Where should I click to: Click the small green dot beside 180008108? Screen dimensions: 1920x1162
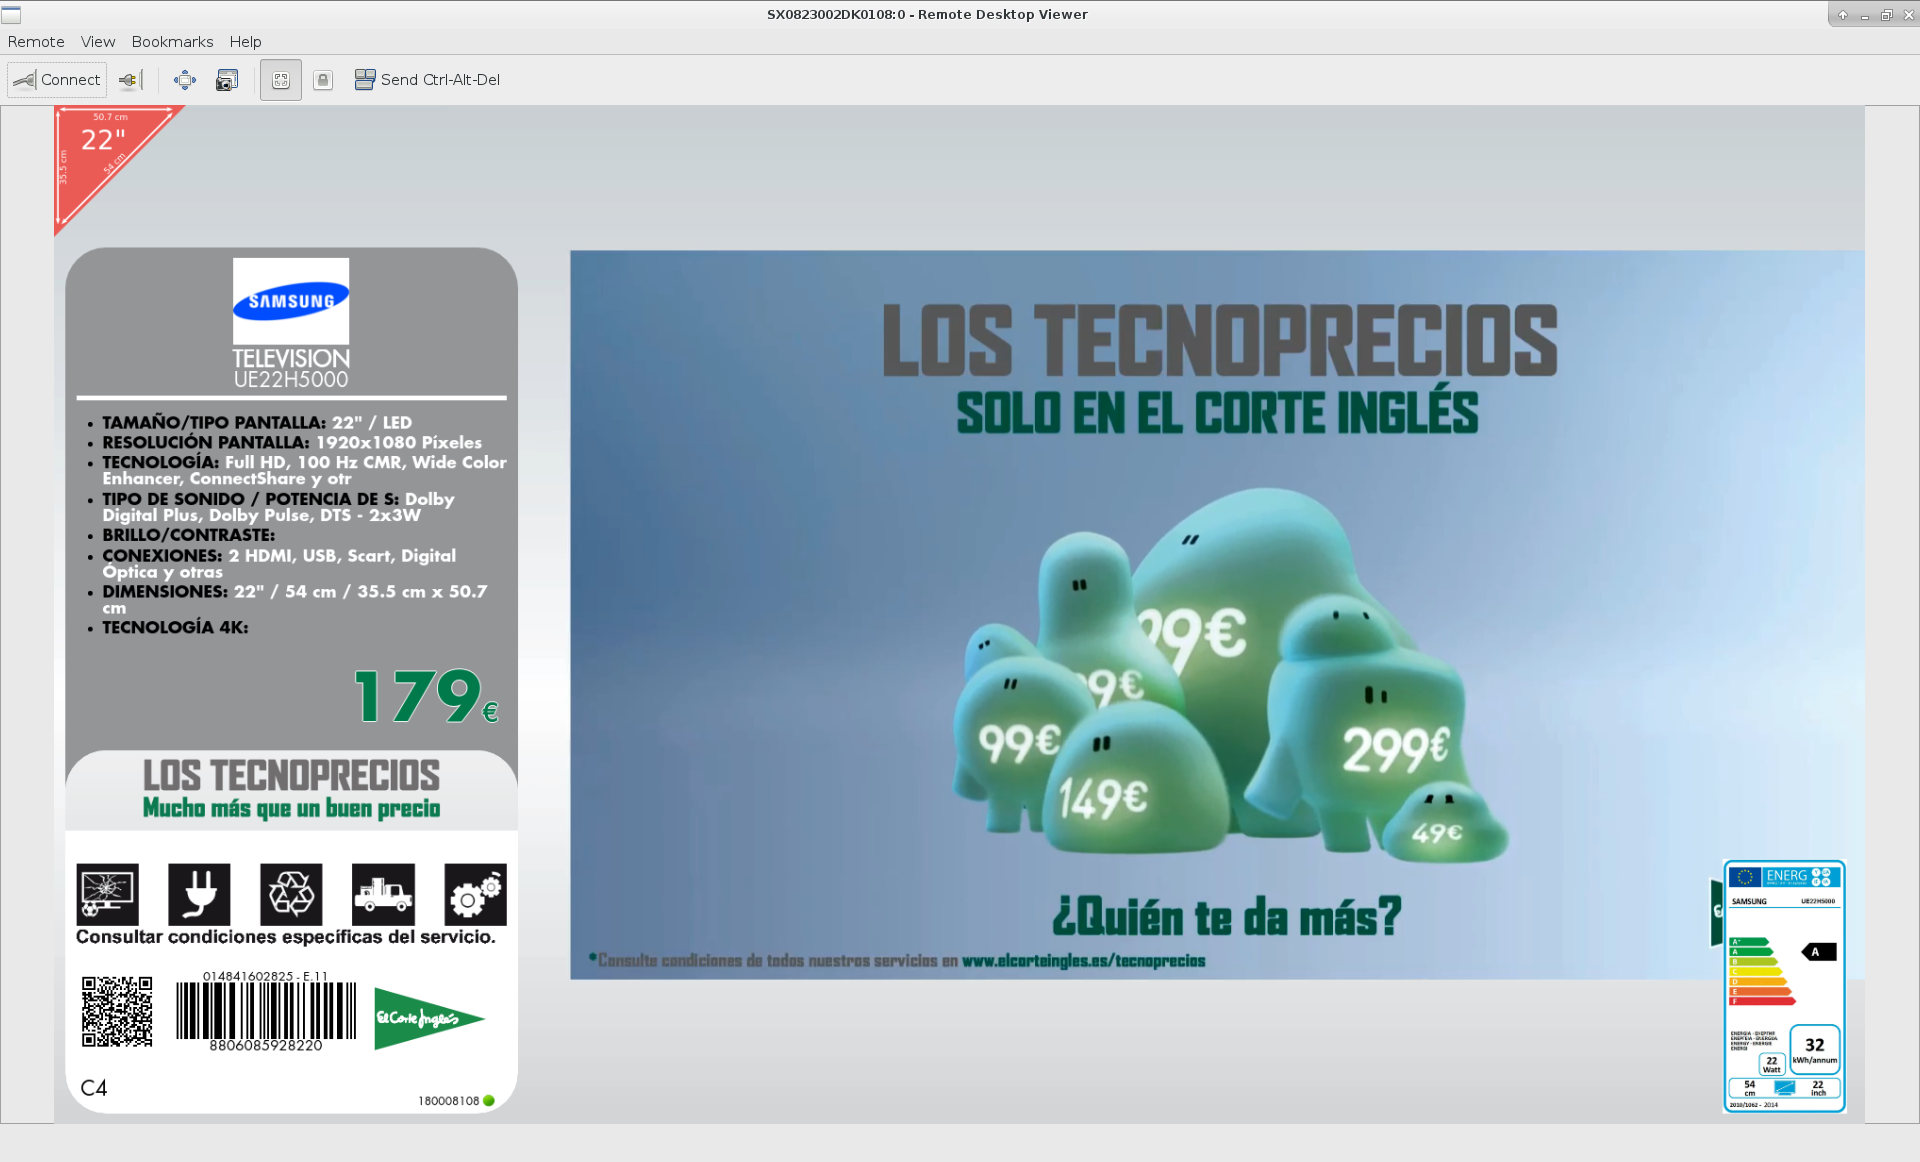click(x=489, y=1101)
